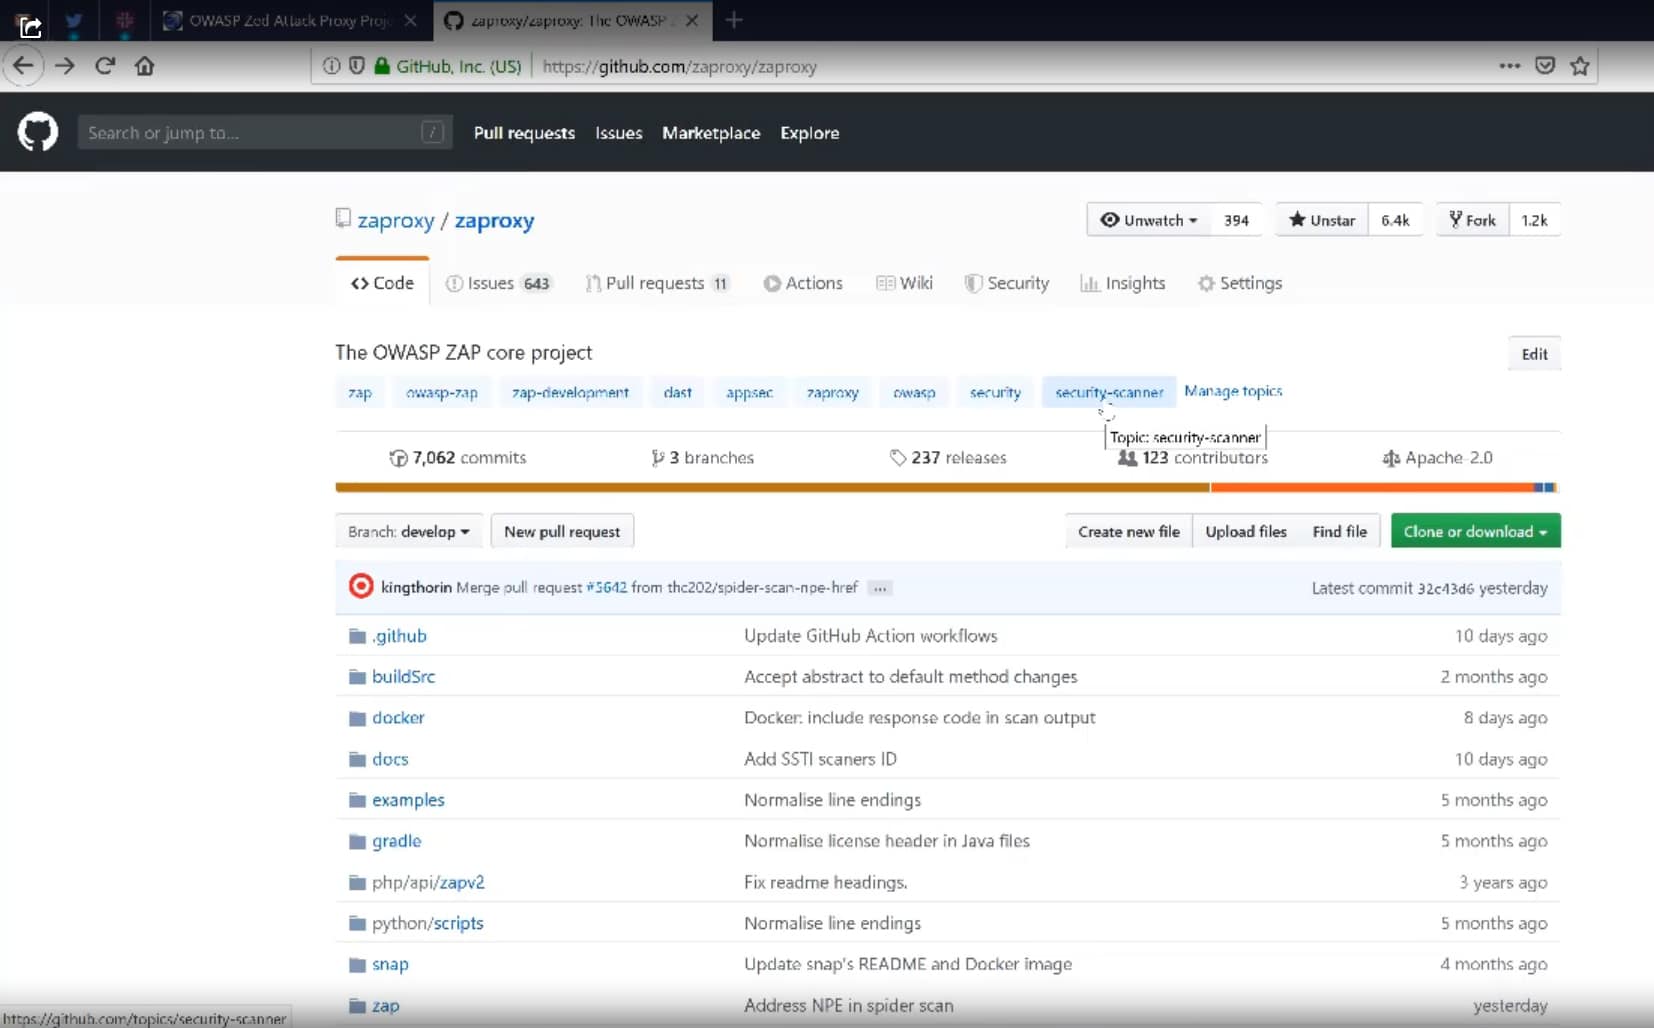1654x1028 pixels.
Task: Click Manage topics link
Action: [x=1233, y=391]
